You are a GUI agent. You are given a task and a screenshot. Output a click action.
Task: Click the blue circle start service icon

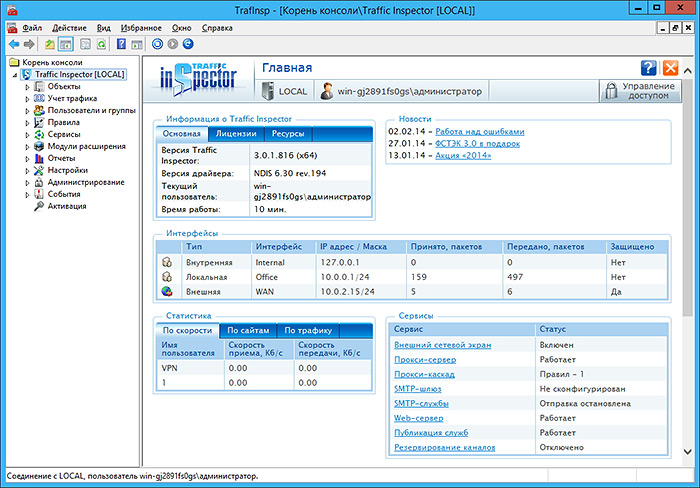tap(157, 44)
